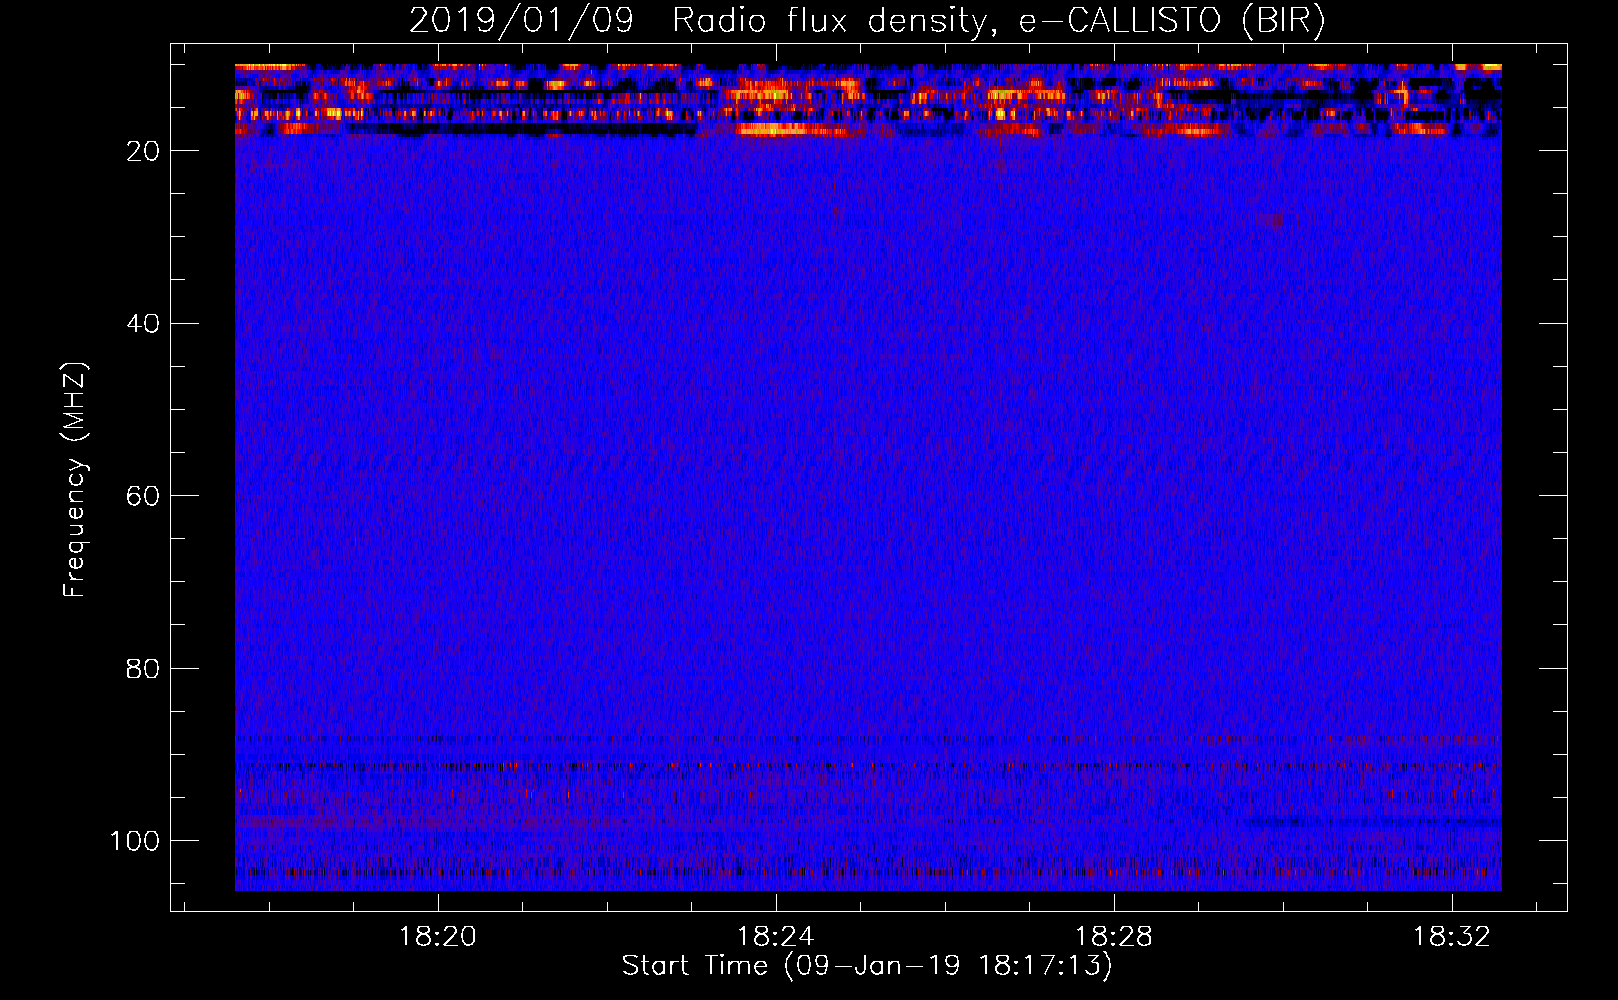Click the '18:32' time tick label

[1452, 937]
